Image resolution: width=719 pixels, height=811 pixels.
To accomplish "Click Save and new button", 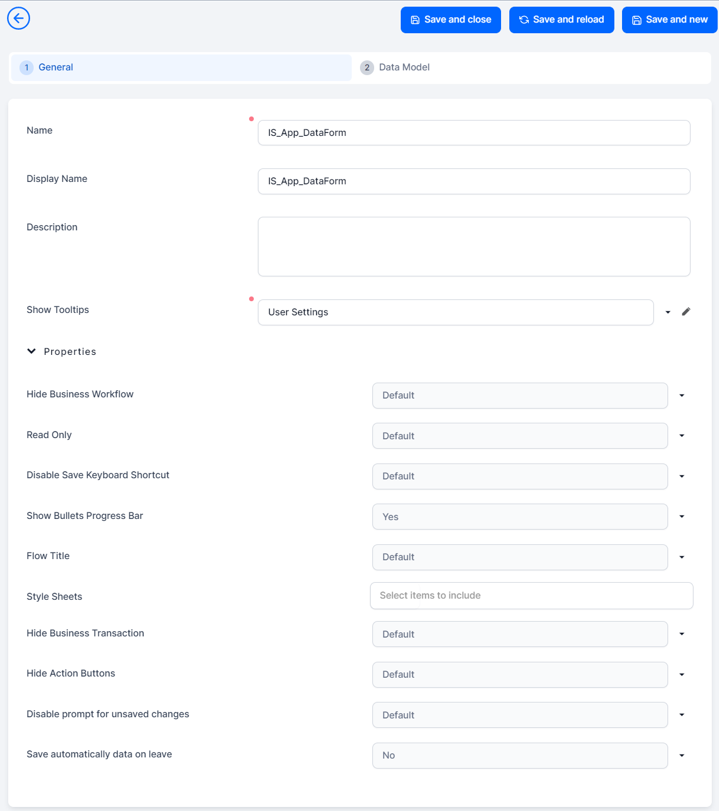I will [669, 20].
